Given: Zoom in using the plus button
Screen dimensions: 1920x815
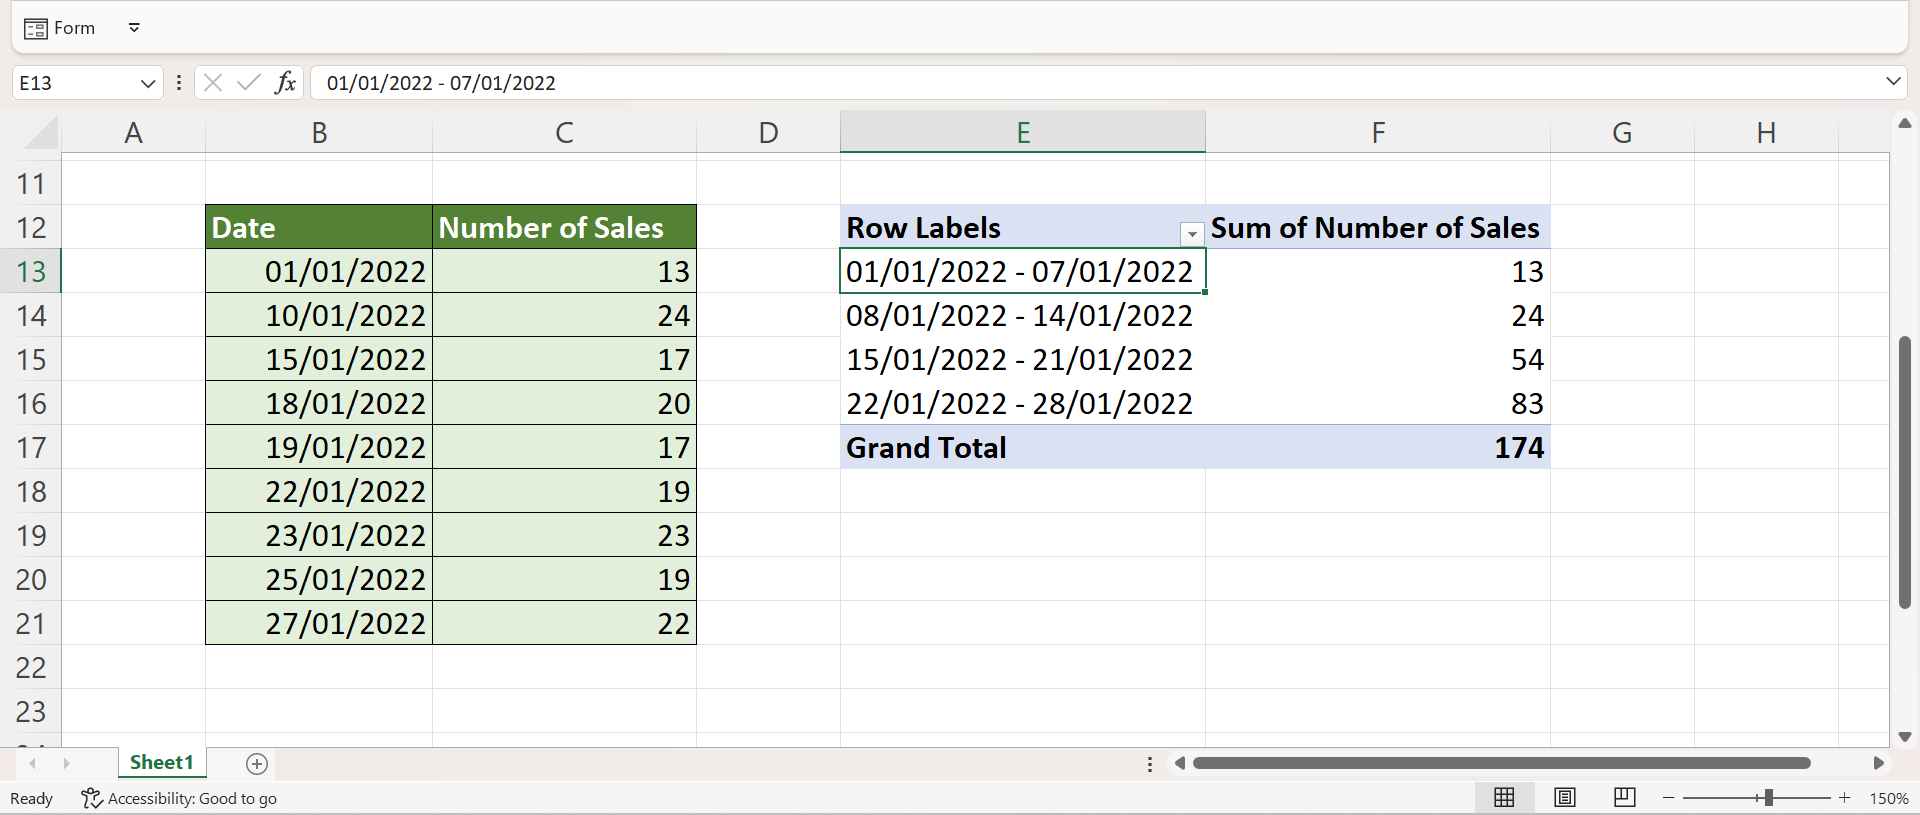Looking at the screenshot, I should click(x=1844, y=797).
